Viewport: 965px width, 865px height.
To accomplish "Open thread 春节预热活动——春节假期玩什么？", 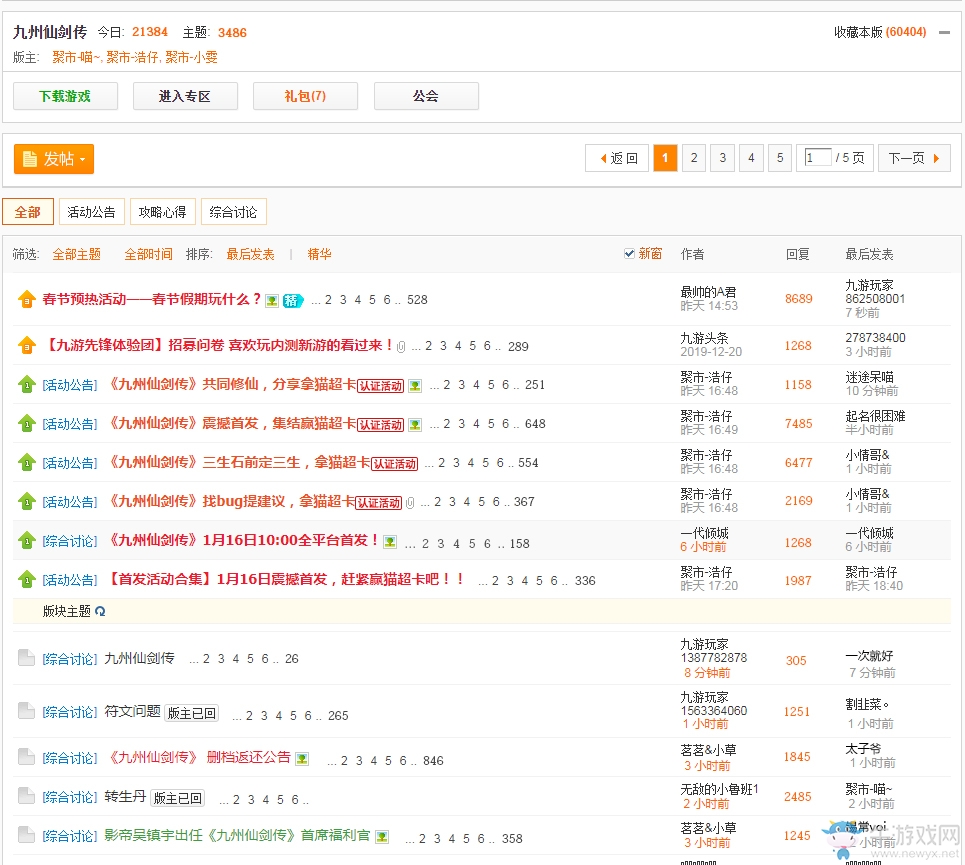I will tap(152, 300).
